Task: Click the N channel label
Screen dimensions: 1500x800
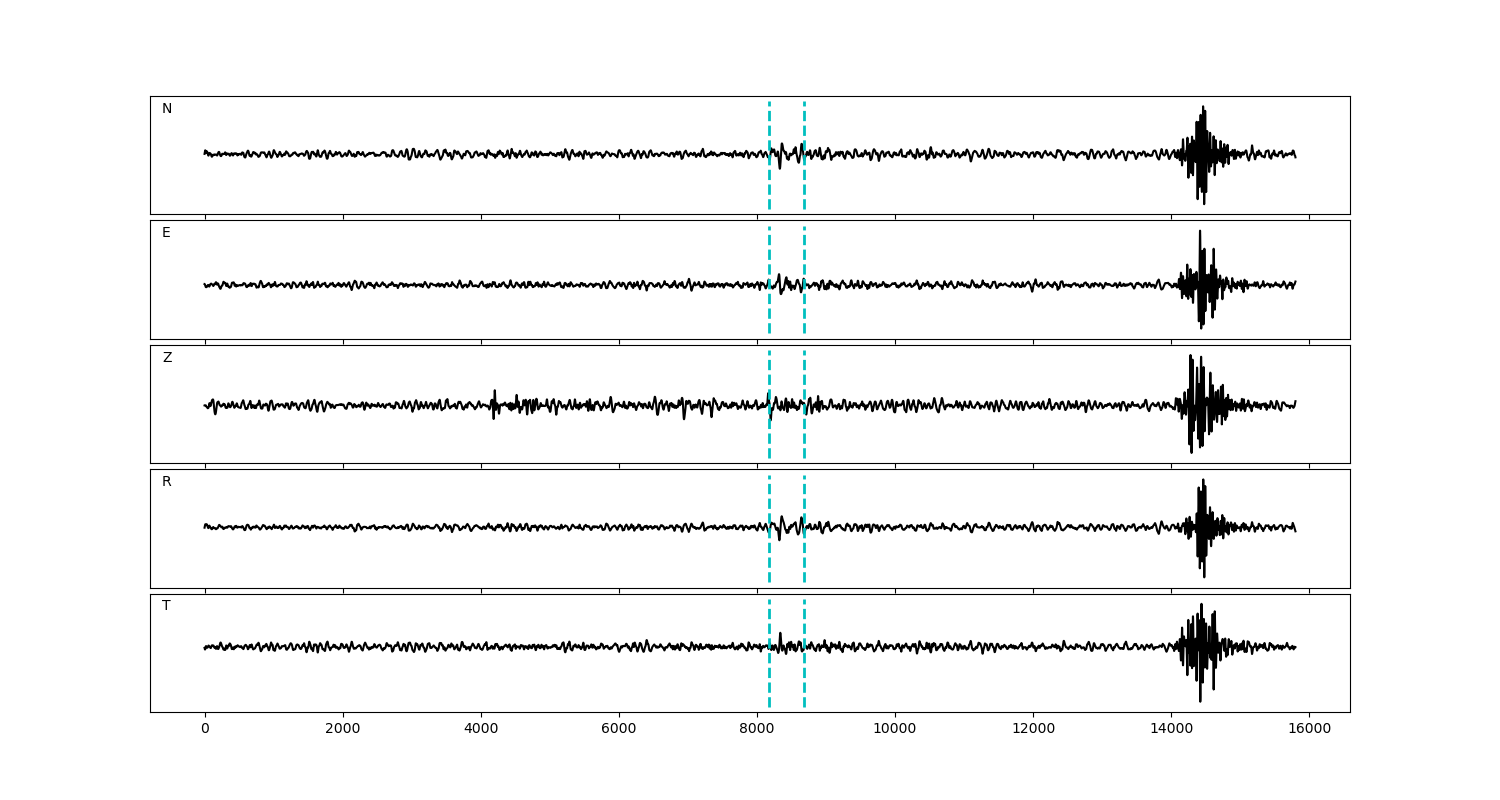Action: (x=167, y=109)
